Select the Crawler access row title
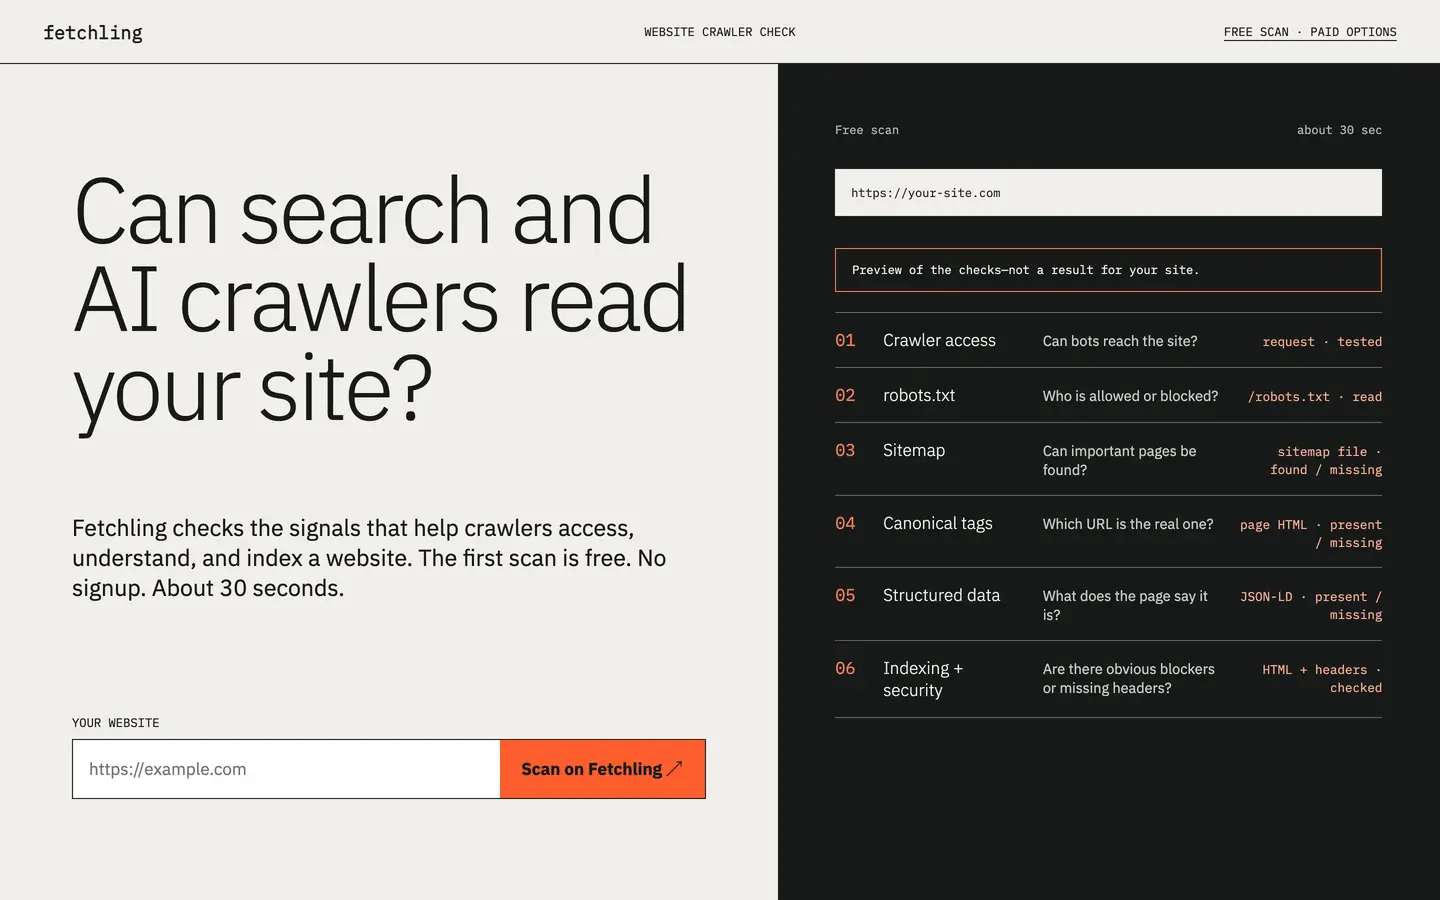The height and width of the screenshot is (900, 1440). click(939, 341)
